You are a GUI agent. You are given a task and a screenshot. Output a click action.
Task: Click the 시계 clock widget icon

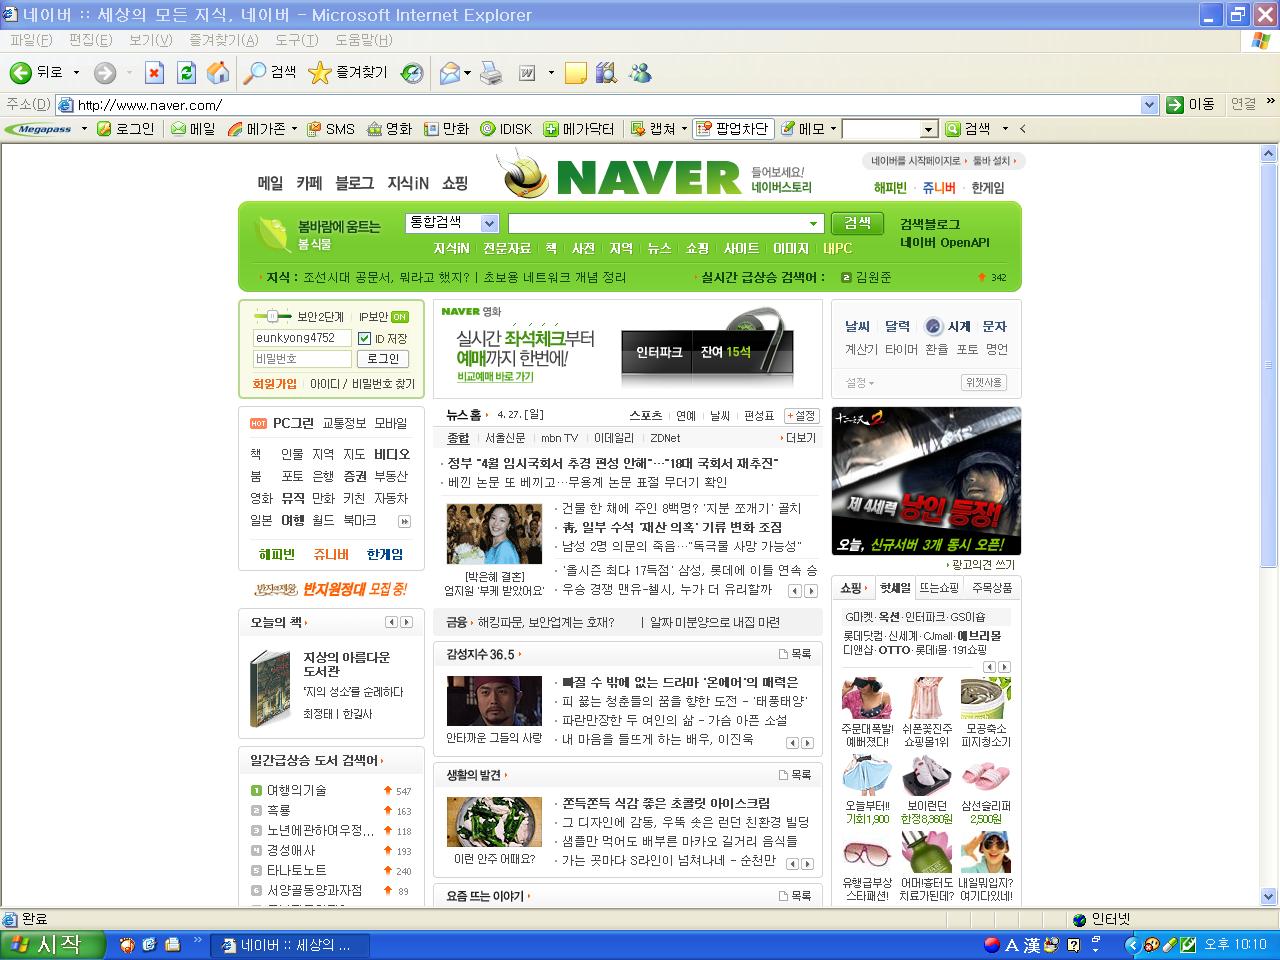pyautogui.click(x=934, y=326)
